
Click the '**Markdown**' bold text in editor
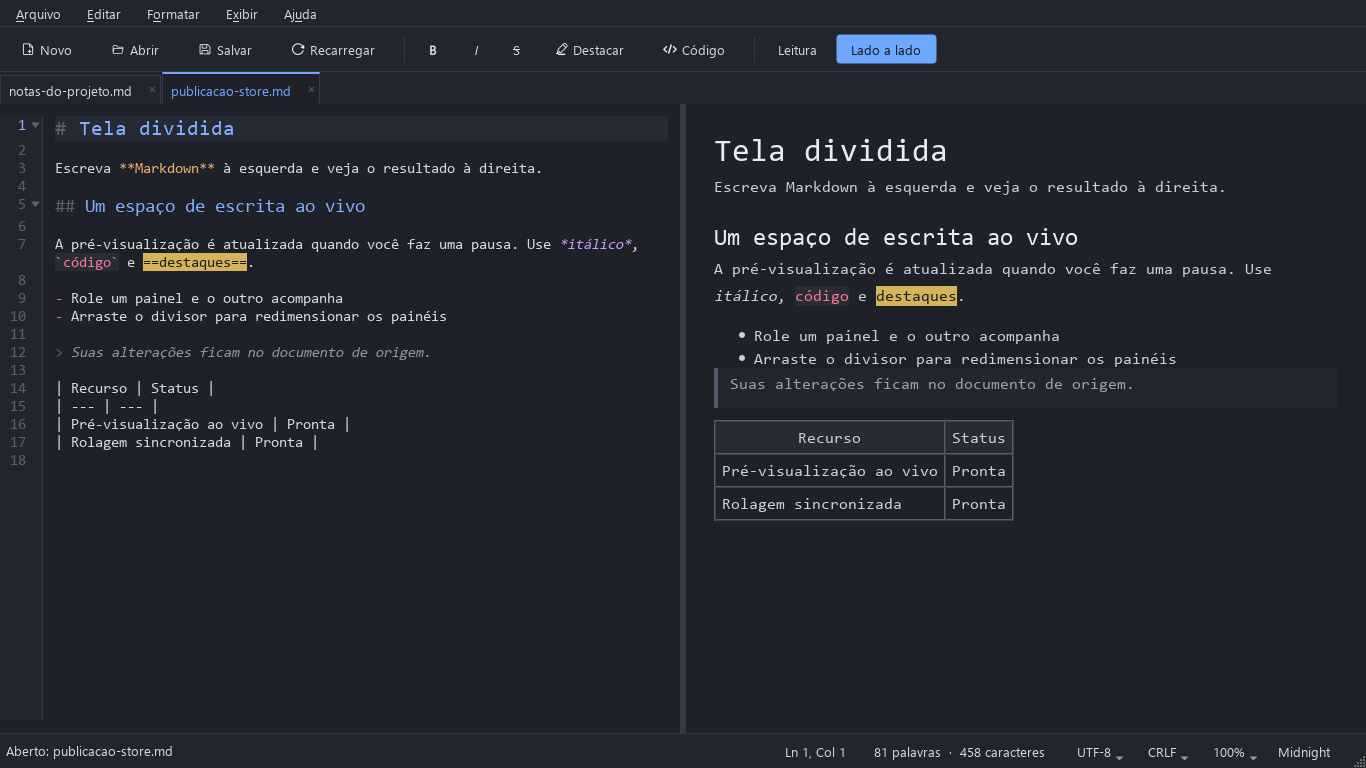click(167, 168)
